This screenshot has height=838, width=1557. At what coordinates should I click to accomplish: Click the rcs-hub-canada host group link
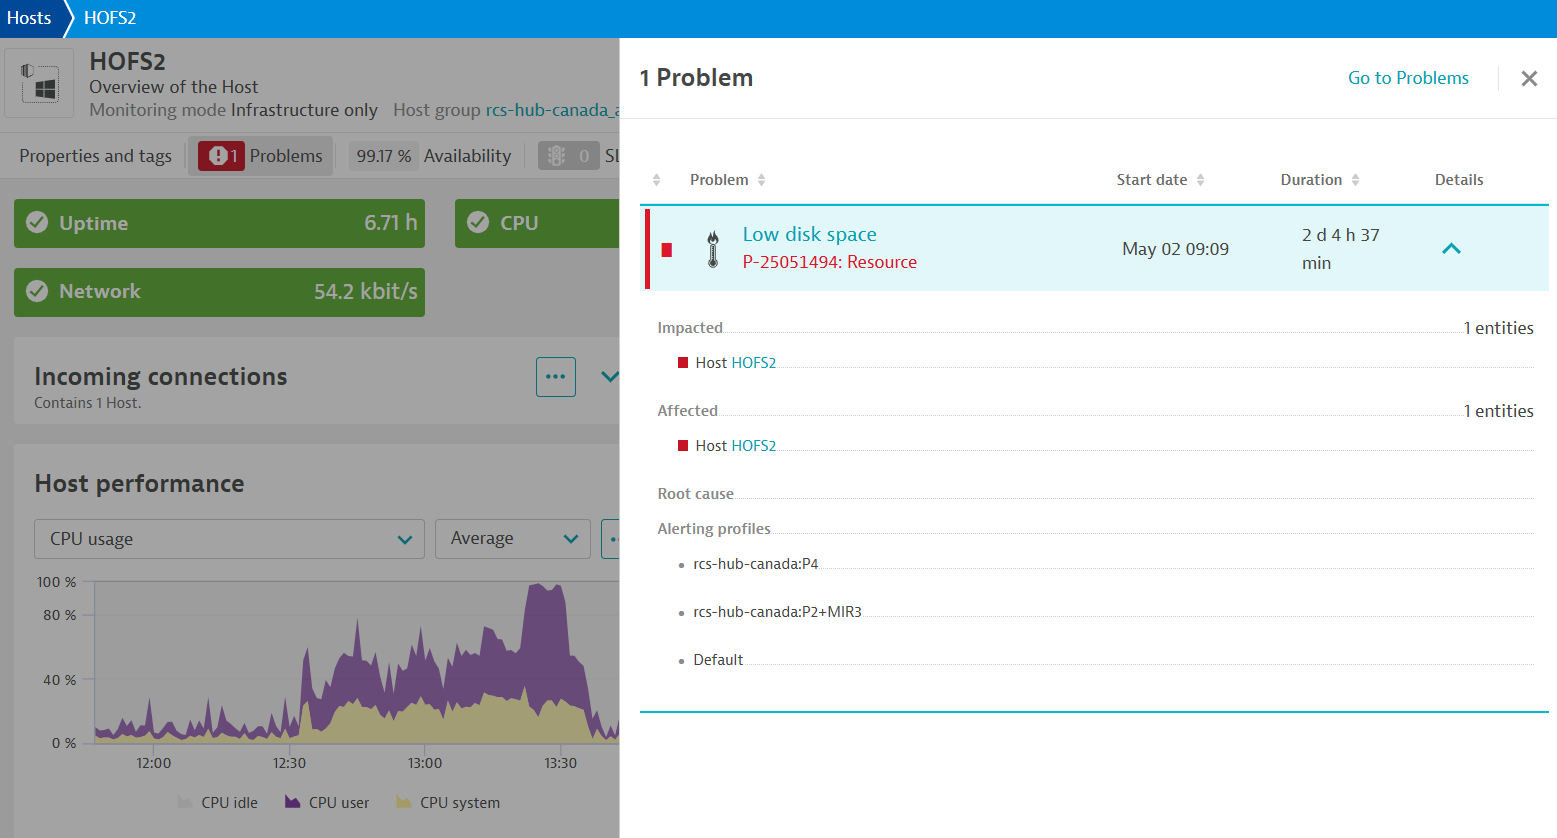coord(552,110)
